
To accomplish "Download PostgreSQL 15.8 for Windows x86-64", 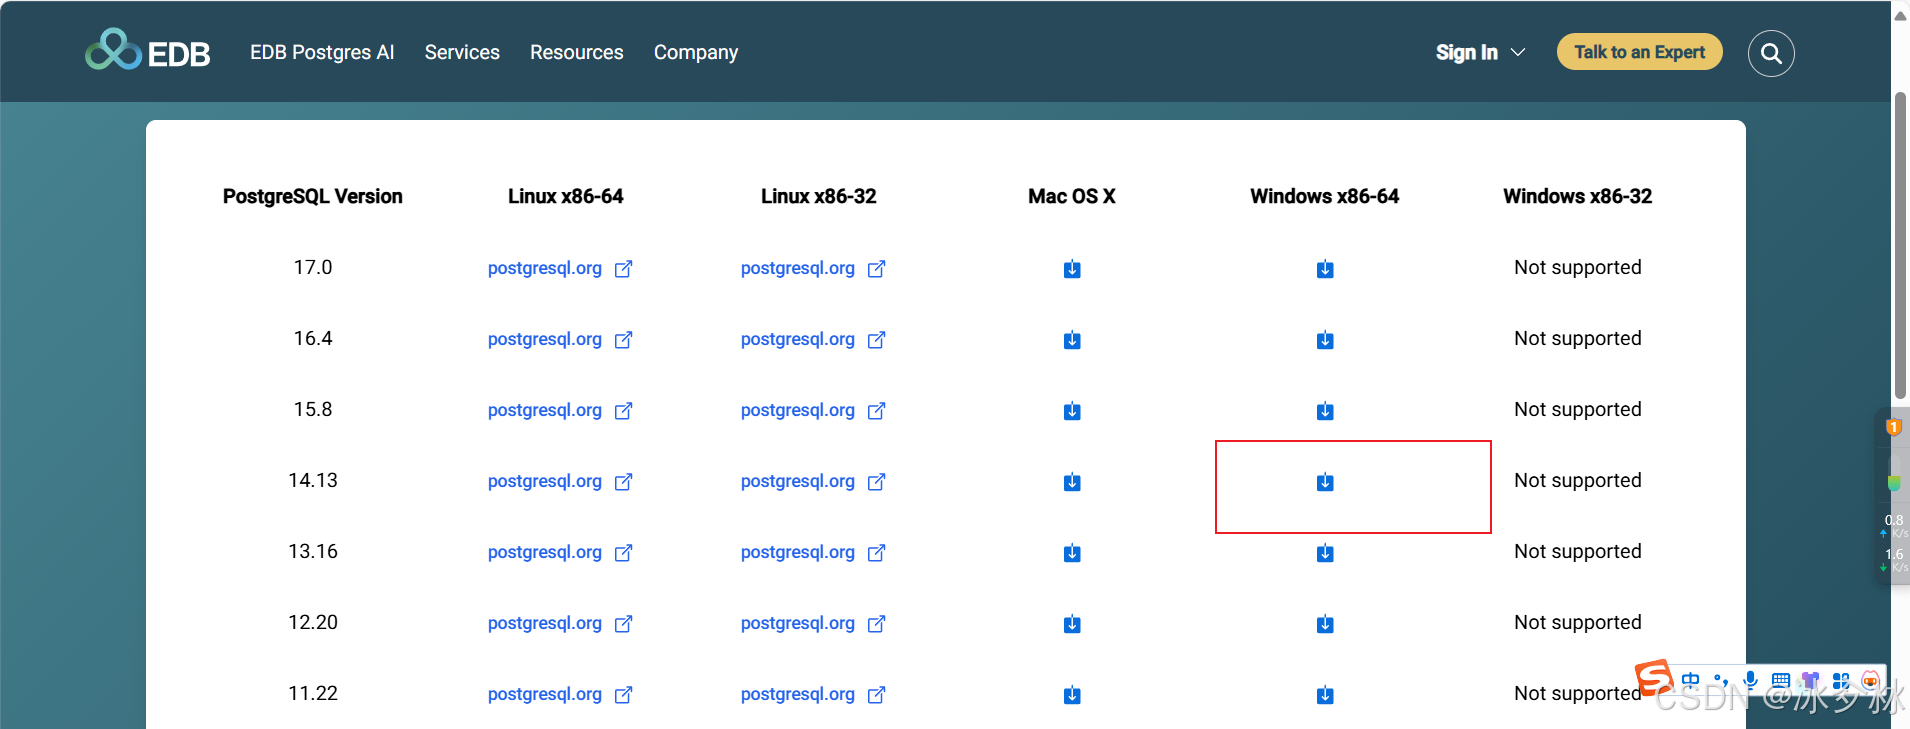I will 1325,411.
